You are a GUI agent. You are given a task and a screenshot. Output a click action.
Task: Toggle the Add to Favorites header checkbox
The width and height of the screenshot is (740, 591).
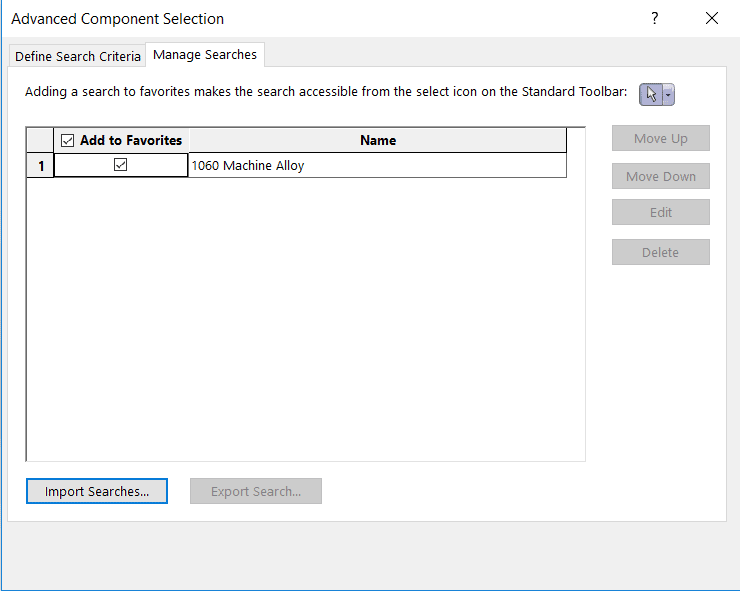coord(68,141)
